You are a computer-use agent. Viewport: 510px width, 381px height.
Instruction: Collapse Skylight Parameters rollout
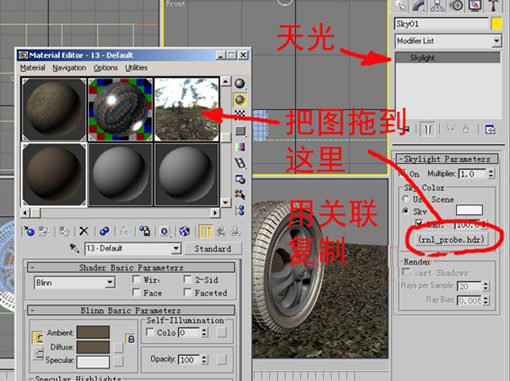point(447,159)
